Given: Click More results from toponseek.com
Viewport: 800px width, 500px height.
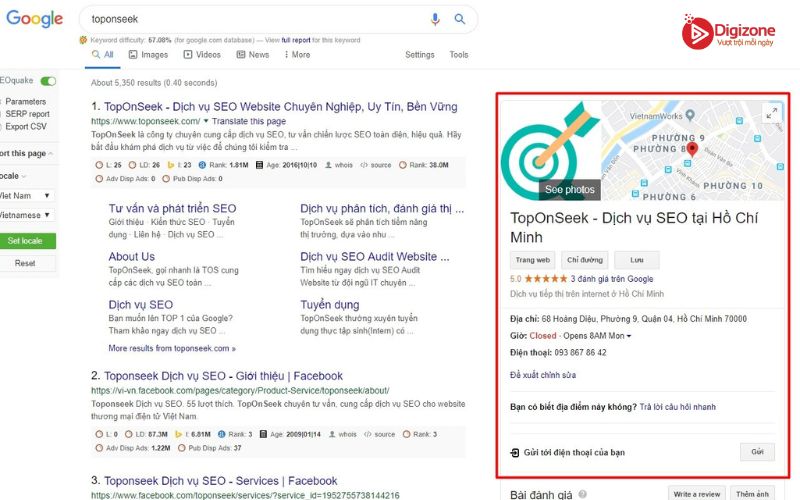Looking at the screenshot, I should tap(172, 348).
